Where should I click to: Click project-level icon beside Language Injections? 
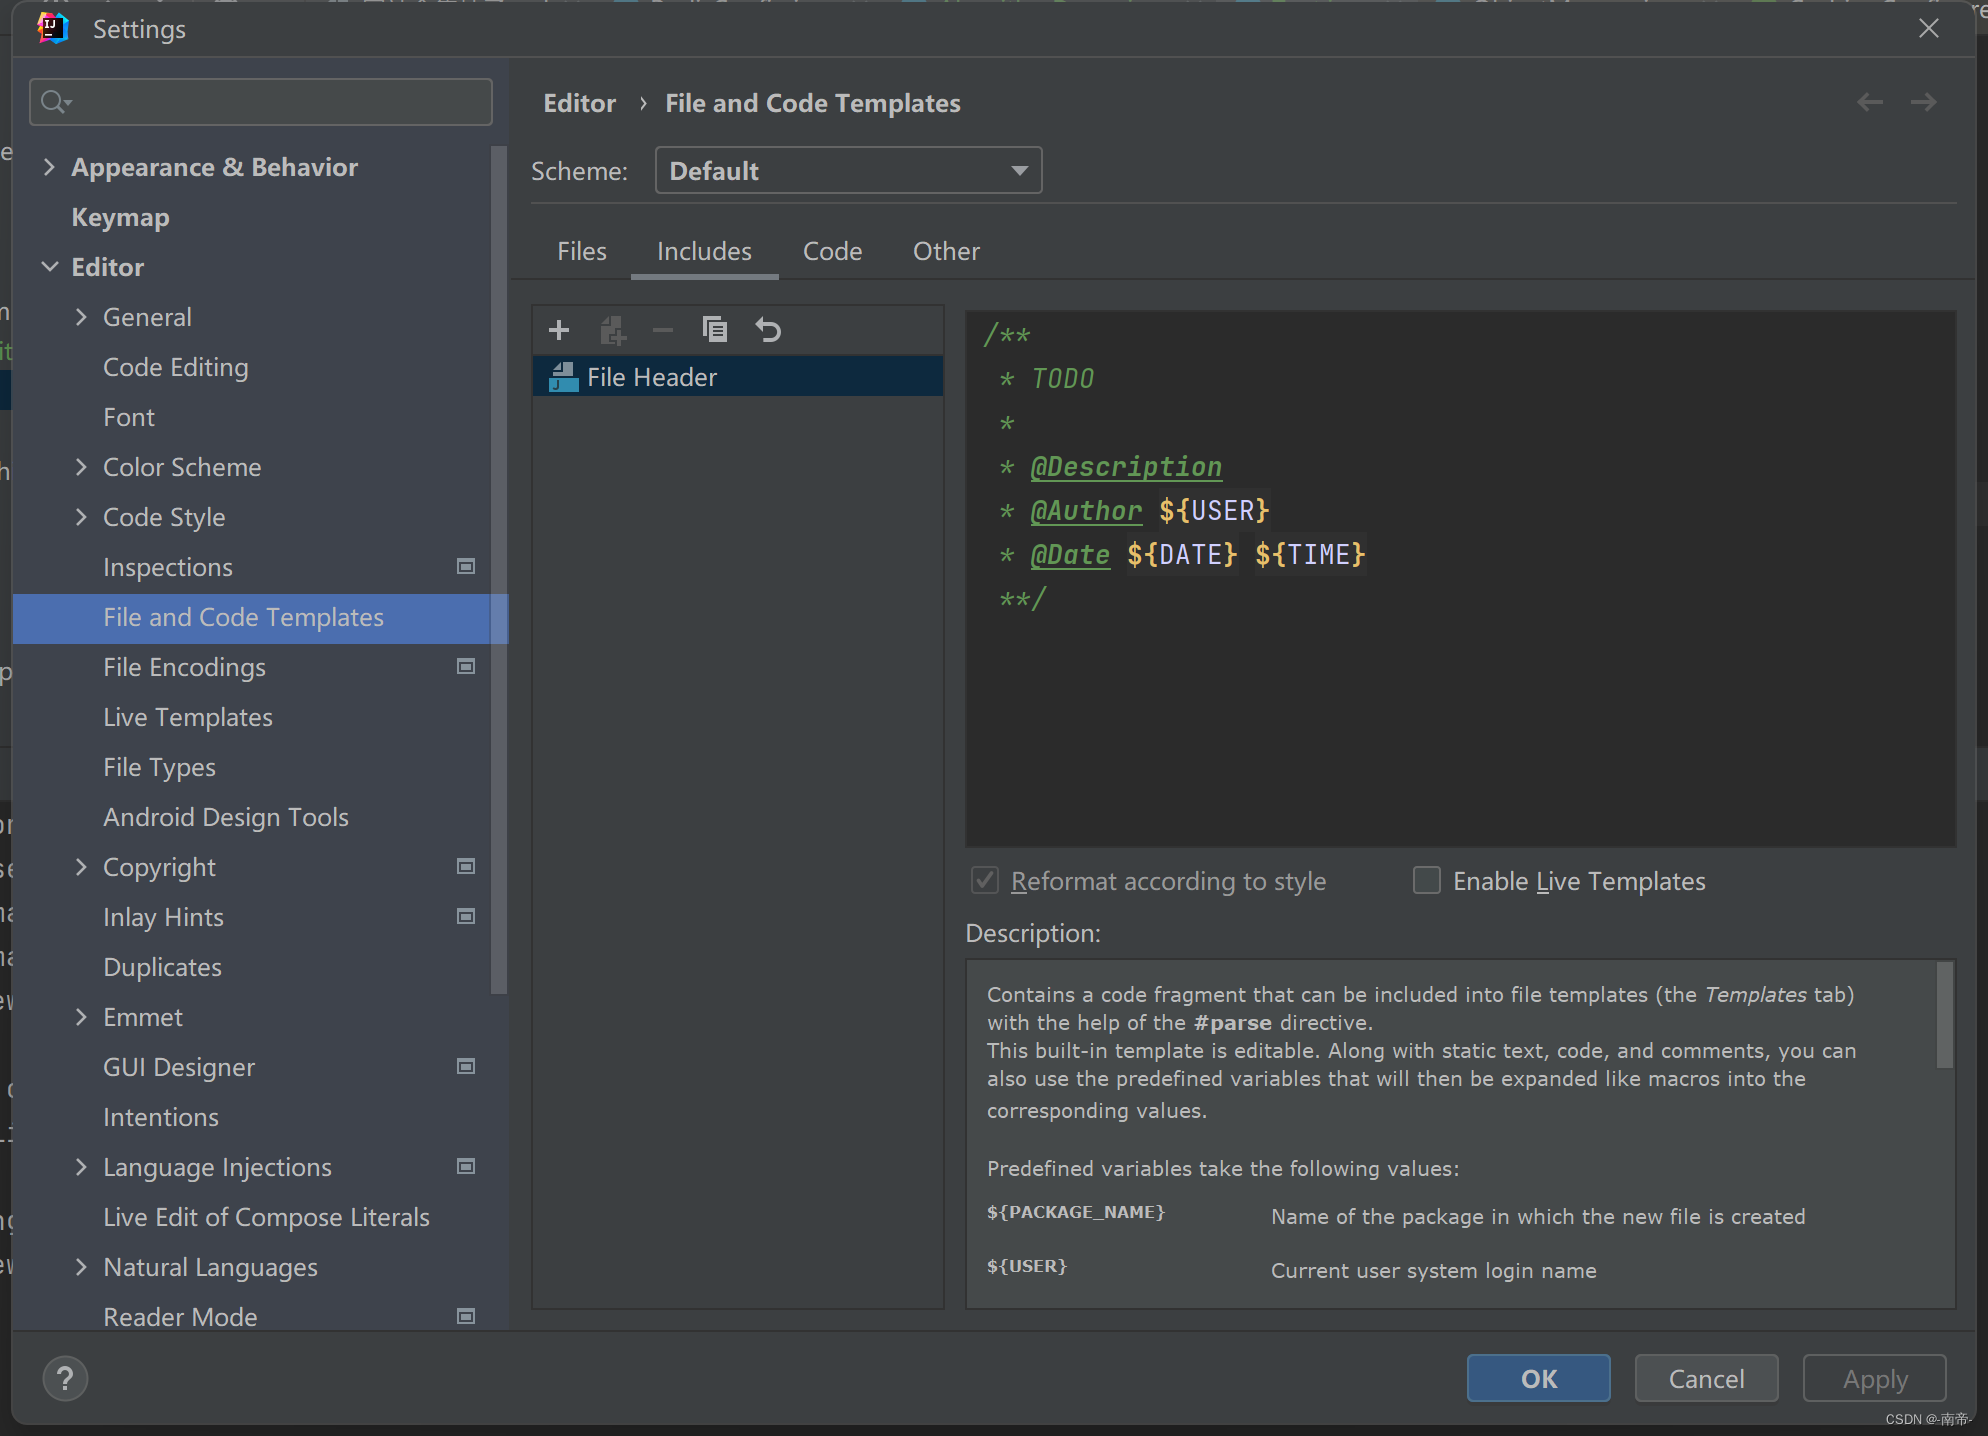point(466,1167)
